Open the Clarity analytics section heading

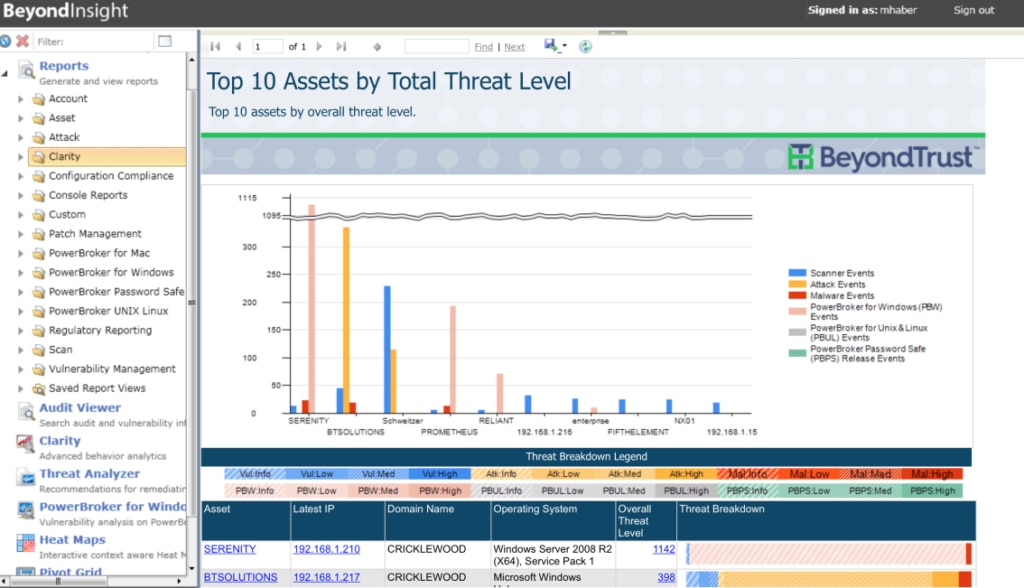click(x=59, y=441)
